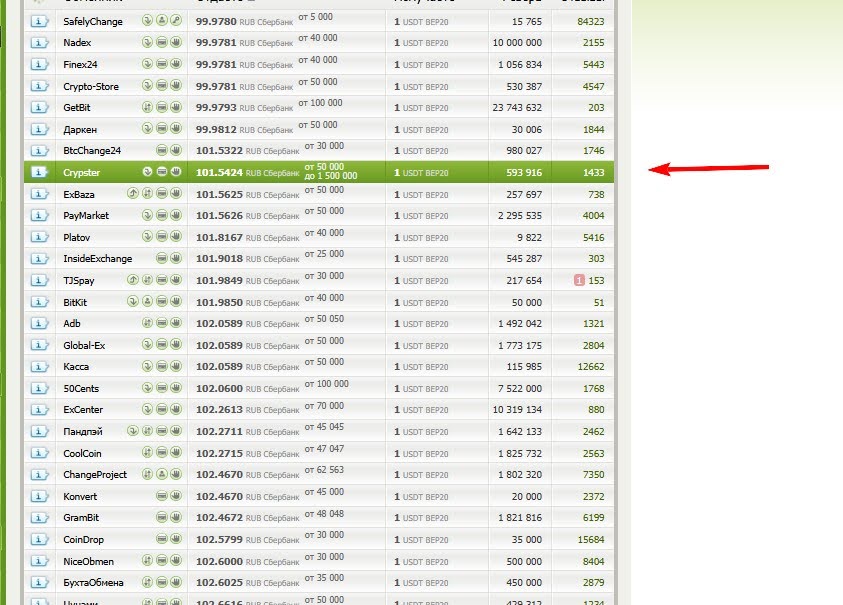The image size is (843, 605).
Task: Click the 'от 100 000' minimum for GetBit
Action: [320, 103]
